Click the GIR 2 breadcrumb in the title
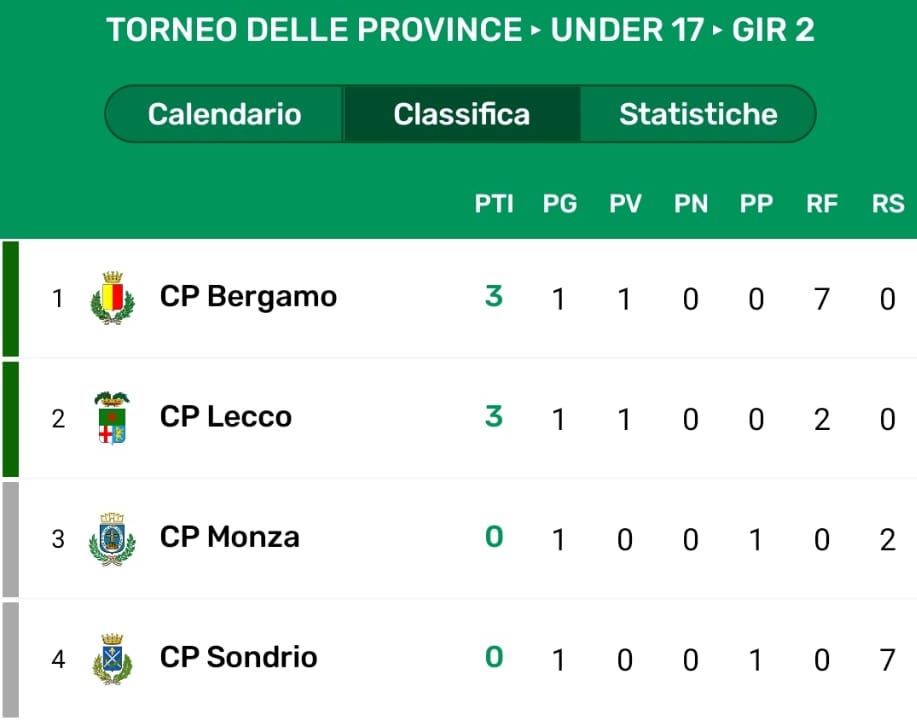This screenshot has height=728, width=917. (773, 30)
